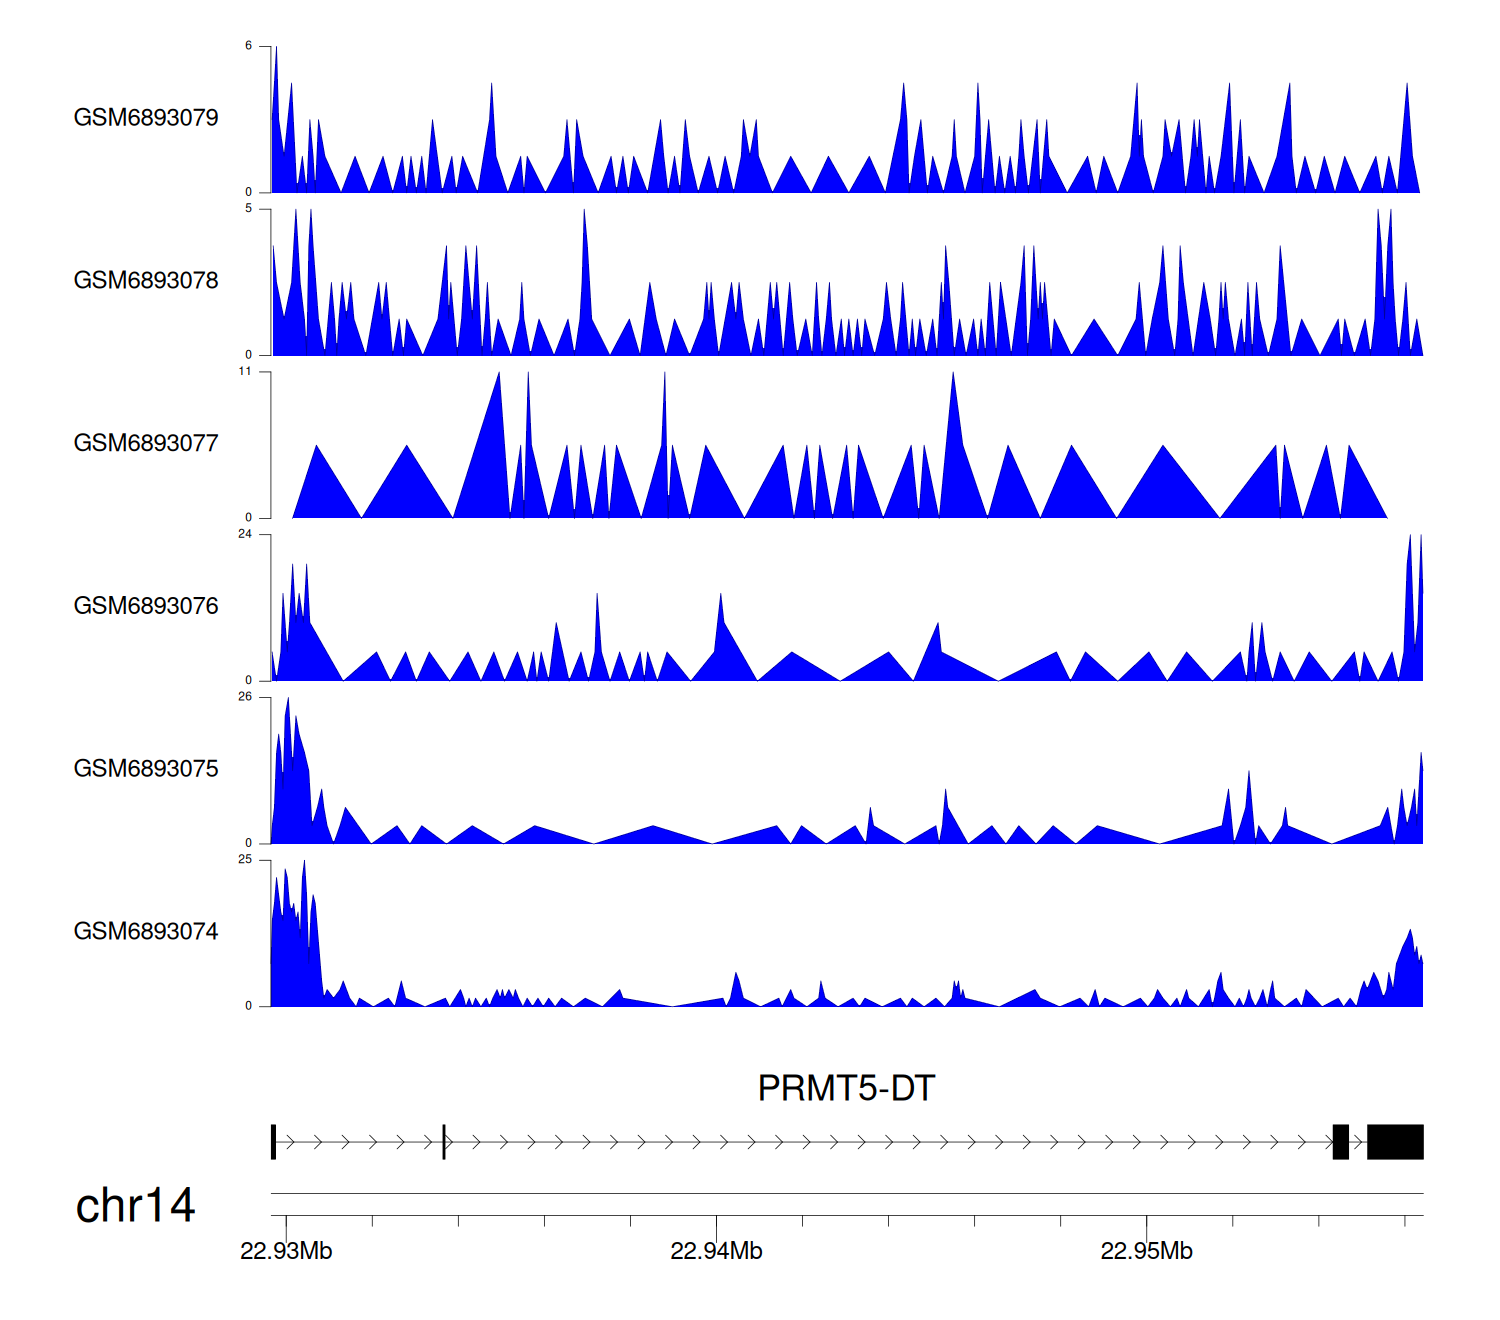
Task: Click the y-axis maximum 11 on GSM6893077
Action: pos(245,371)
